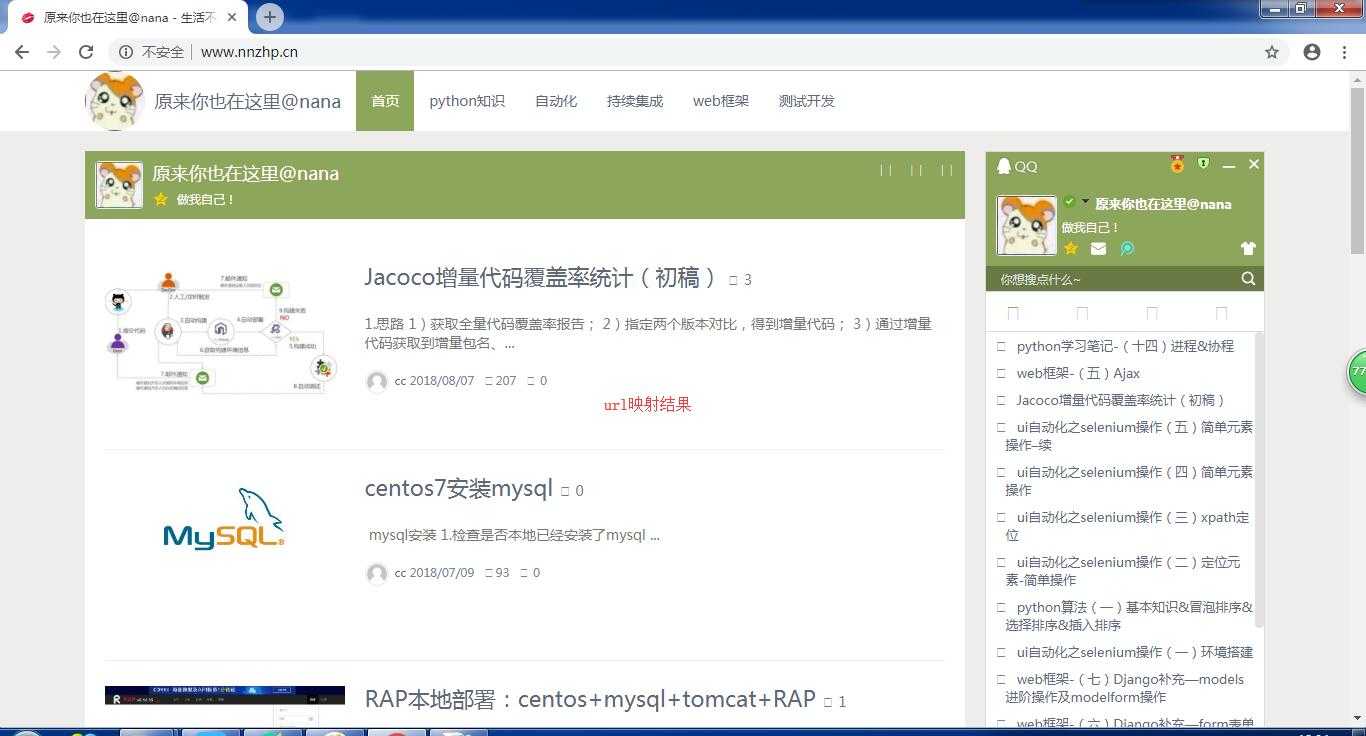Click the MySQL logo thumbnail
The image size is (1366, 736).
tap(224, 518)
